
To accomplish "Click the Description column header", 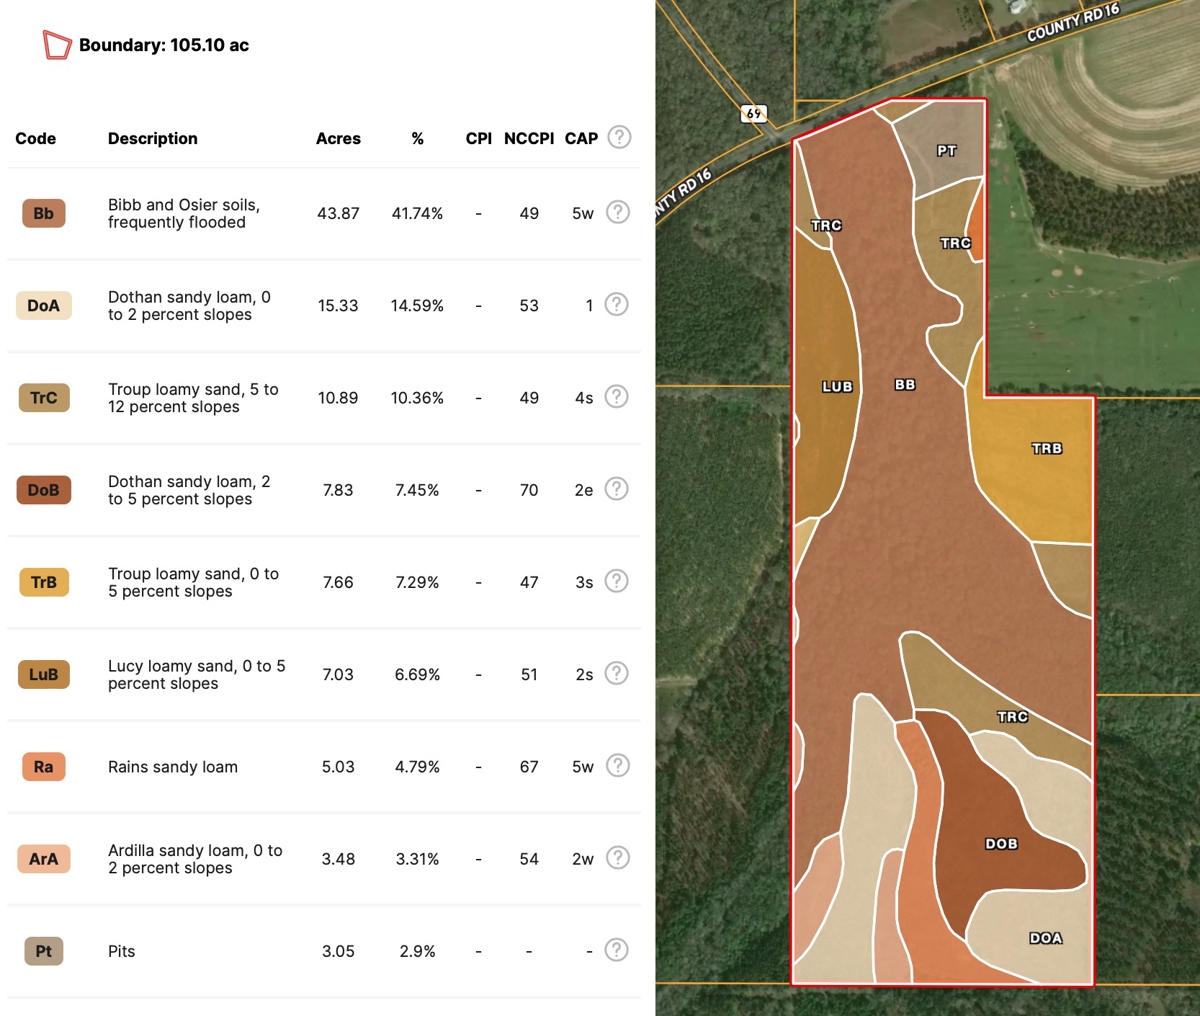I will (153, 139).
